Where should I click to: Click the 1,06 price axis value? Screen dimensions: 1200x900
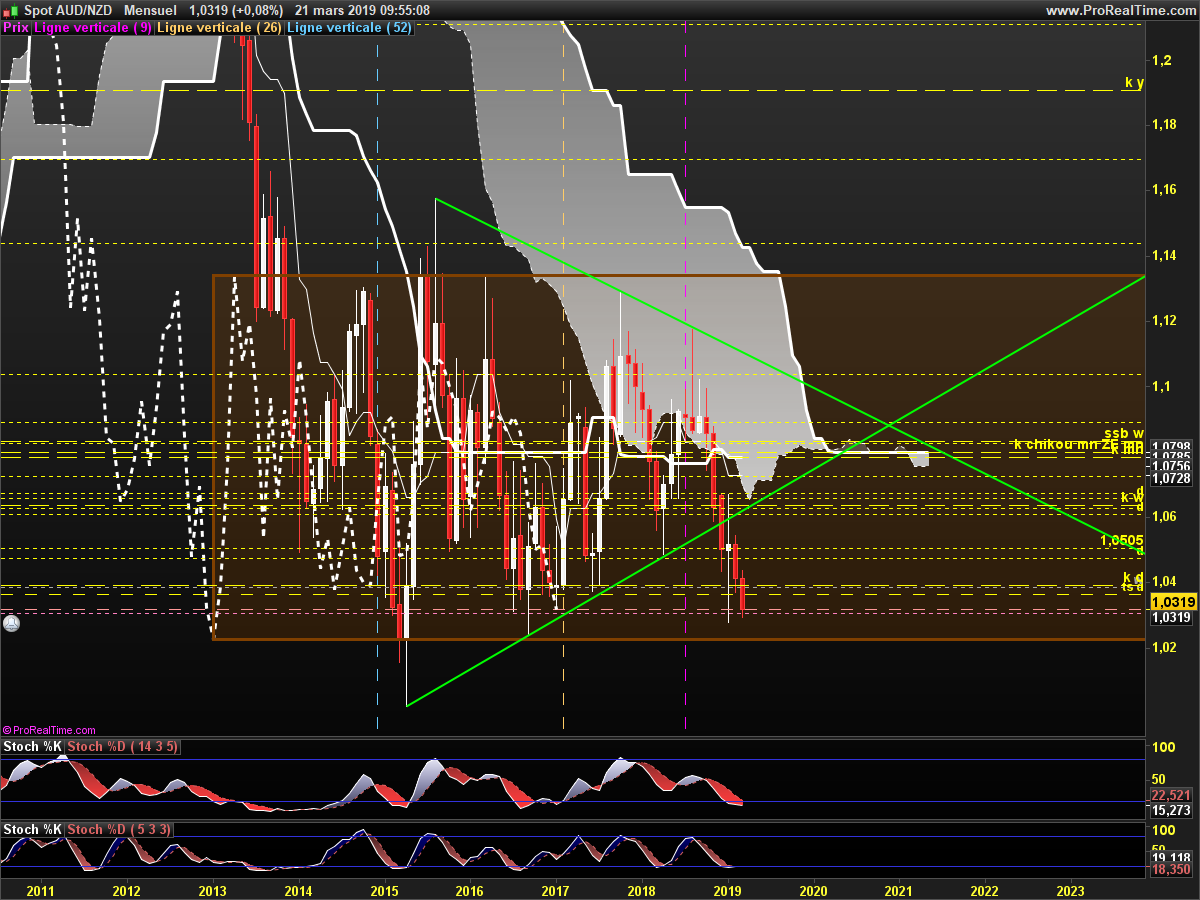coord(1164,516)
